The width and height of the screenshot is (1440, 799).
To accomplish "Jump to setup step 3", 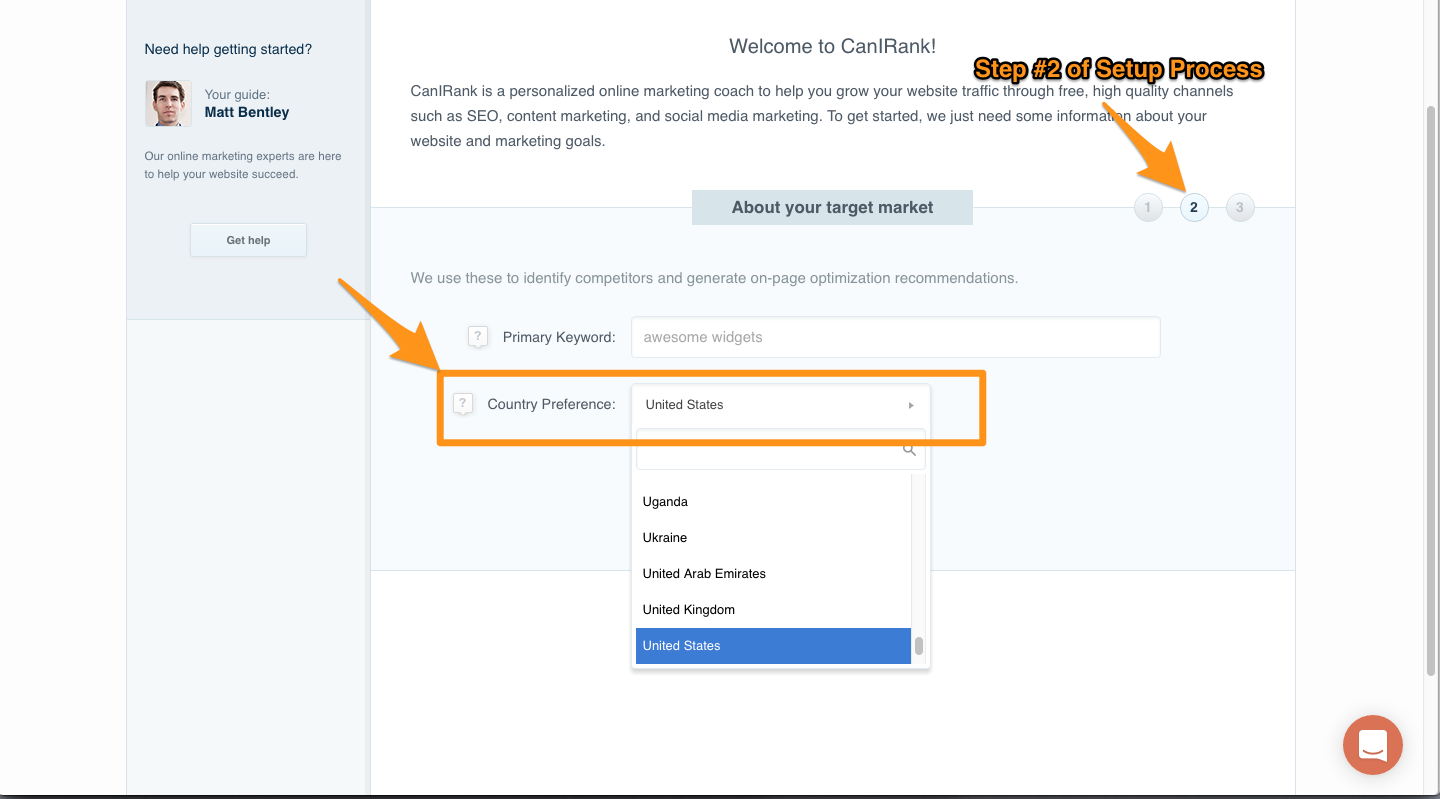I will click(x=1240, y=208).
